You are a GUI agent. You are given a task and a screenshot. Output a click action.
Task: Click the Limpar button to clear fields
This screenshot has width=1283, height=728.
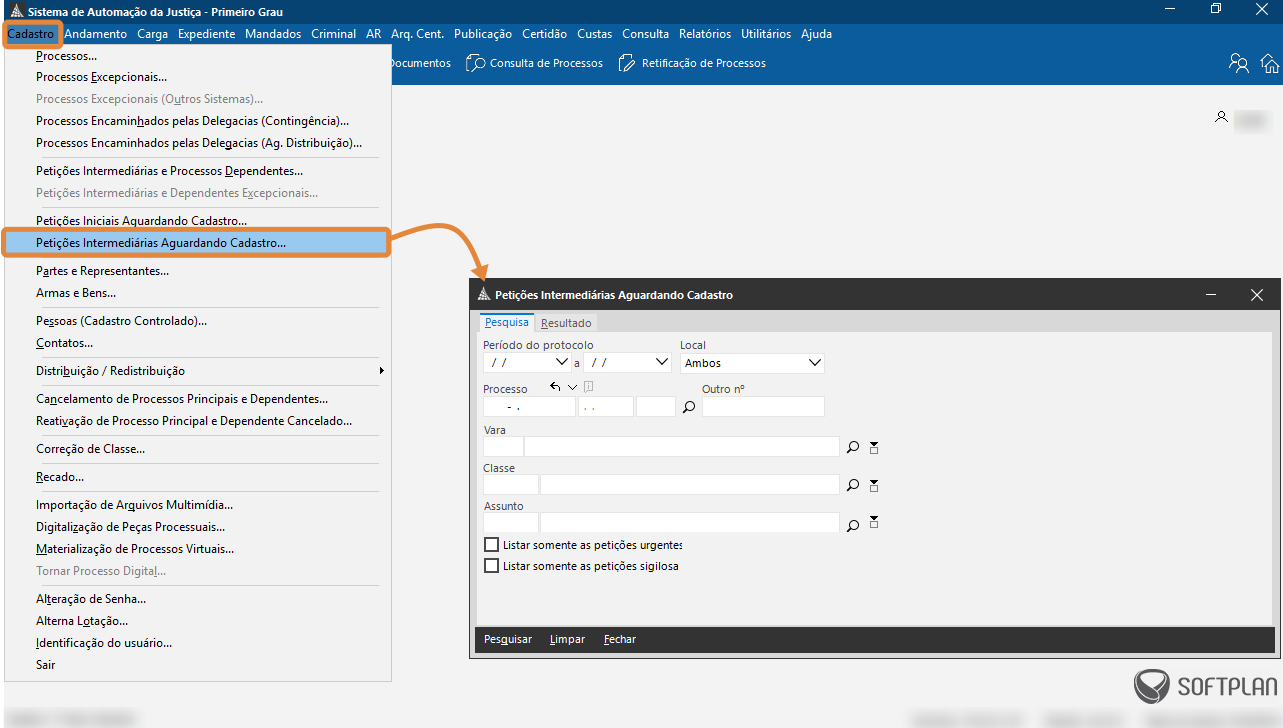pos(567,639)
